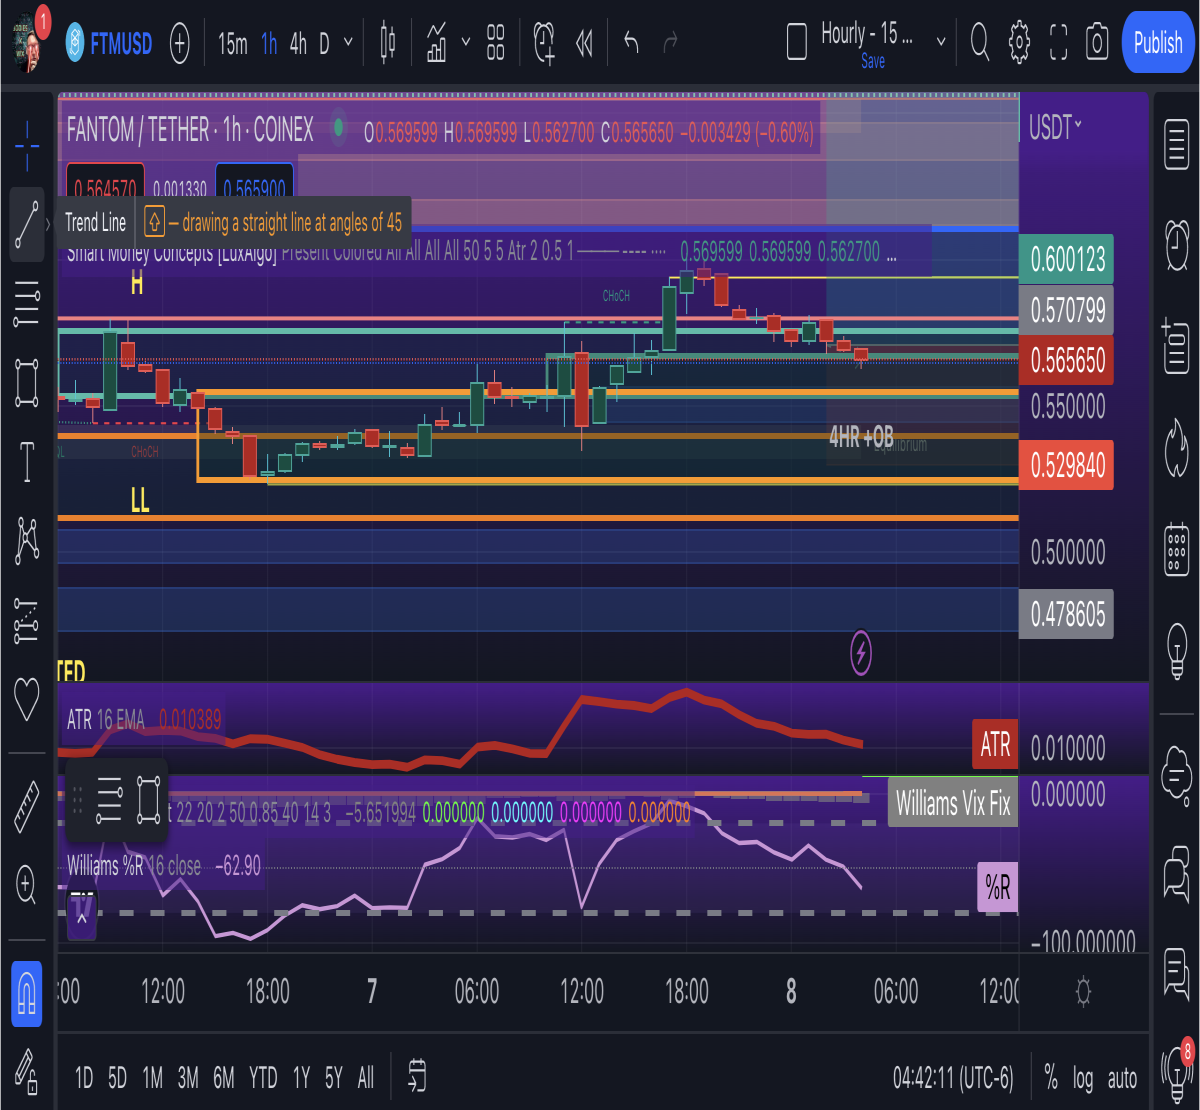The height and width of the screenshot is (1110, 1200).
Task: Select the Trend Line drawing tool
Action: tap(27, 224)
